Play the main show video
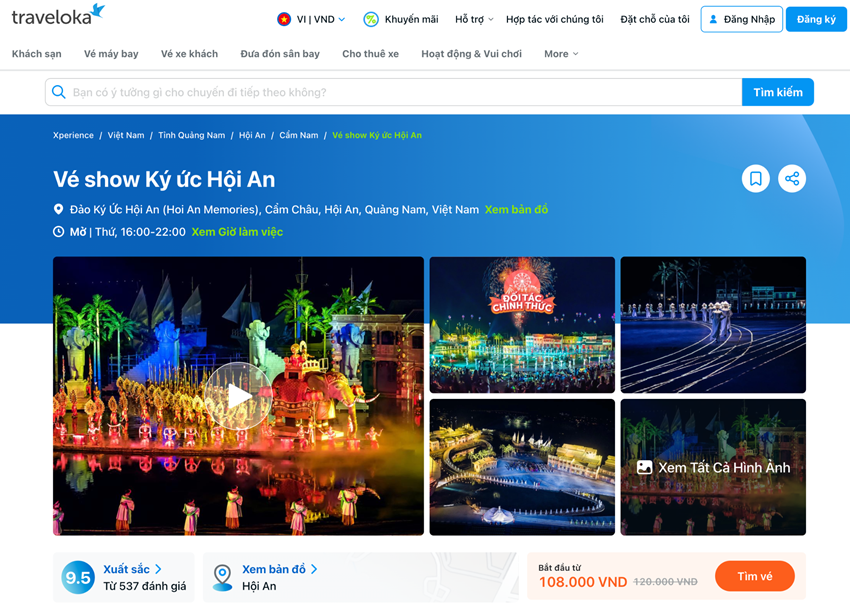850x606 pixels. pyautogui.click(x=238, y=396)
